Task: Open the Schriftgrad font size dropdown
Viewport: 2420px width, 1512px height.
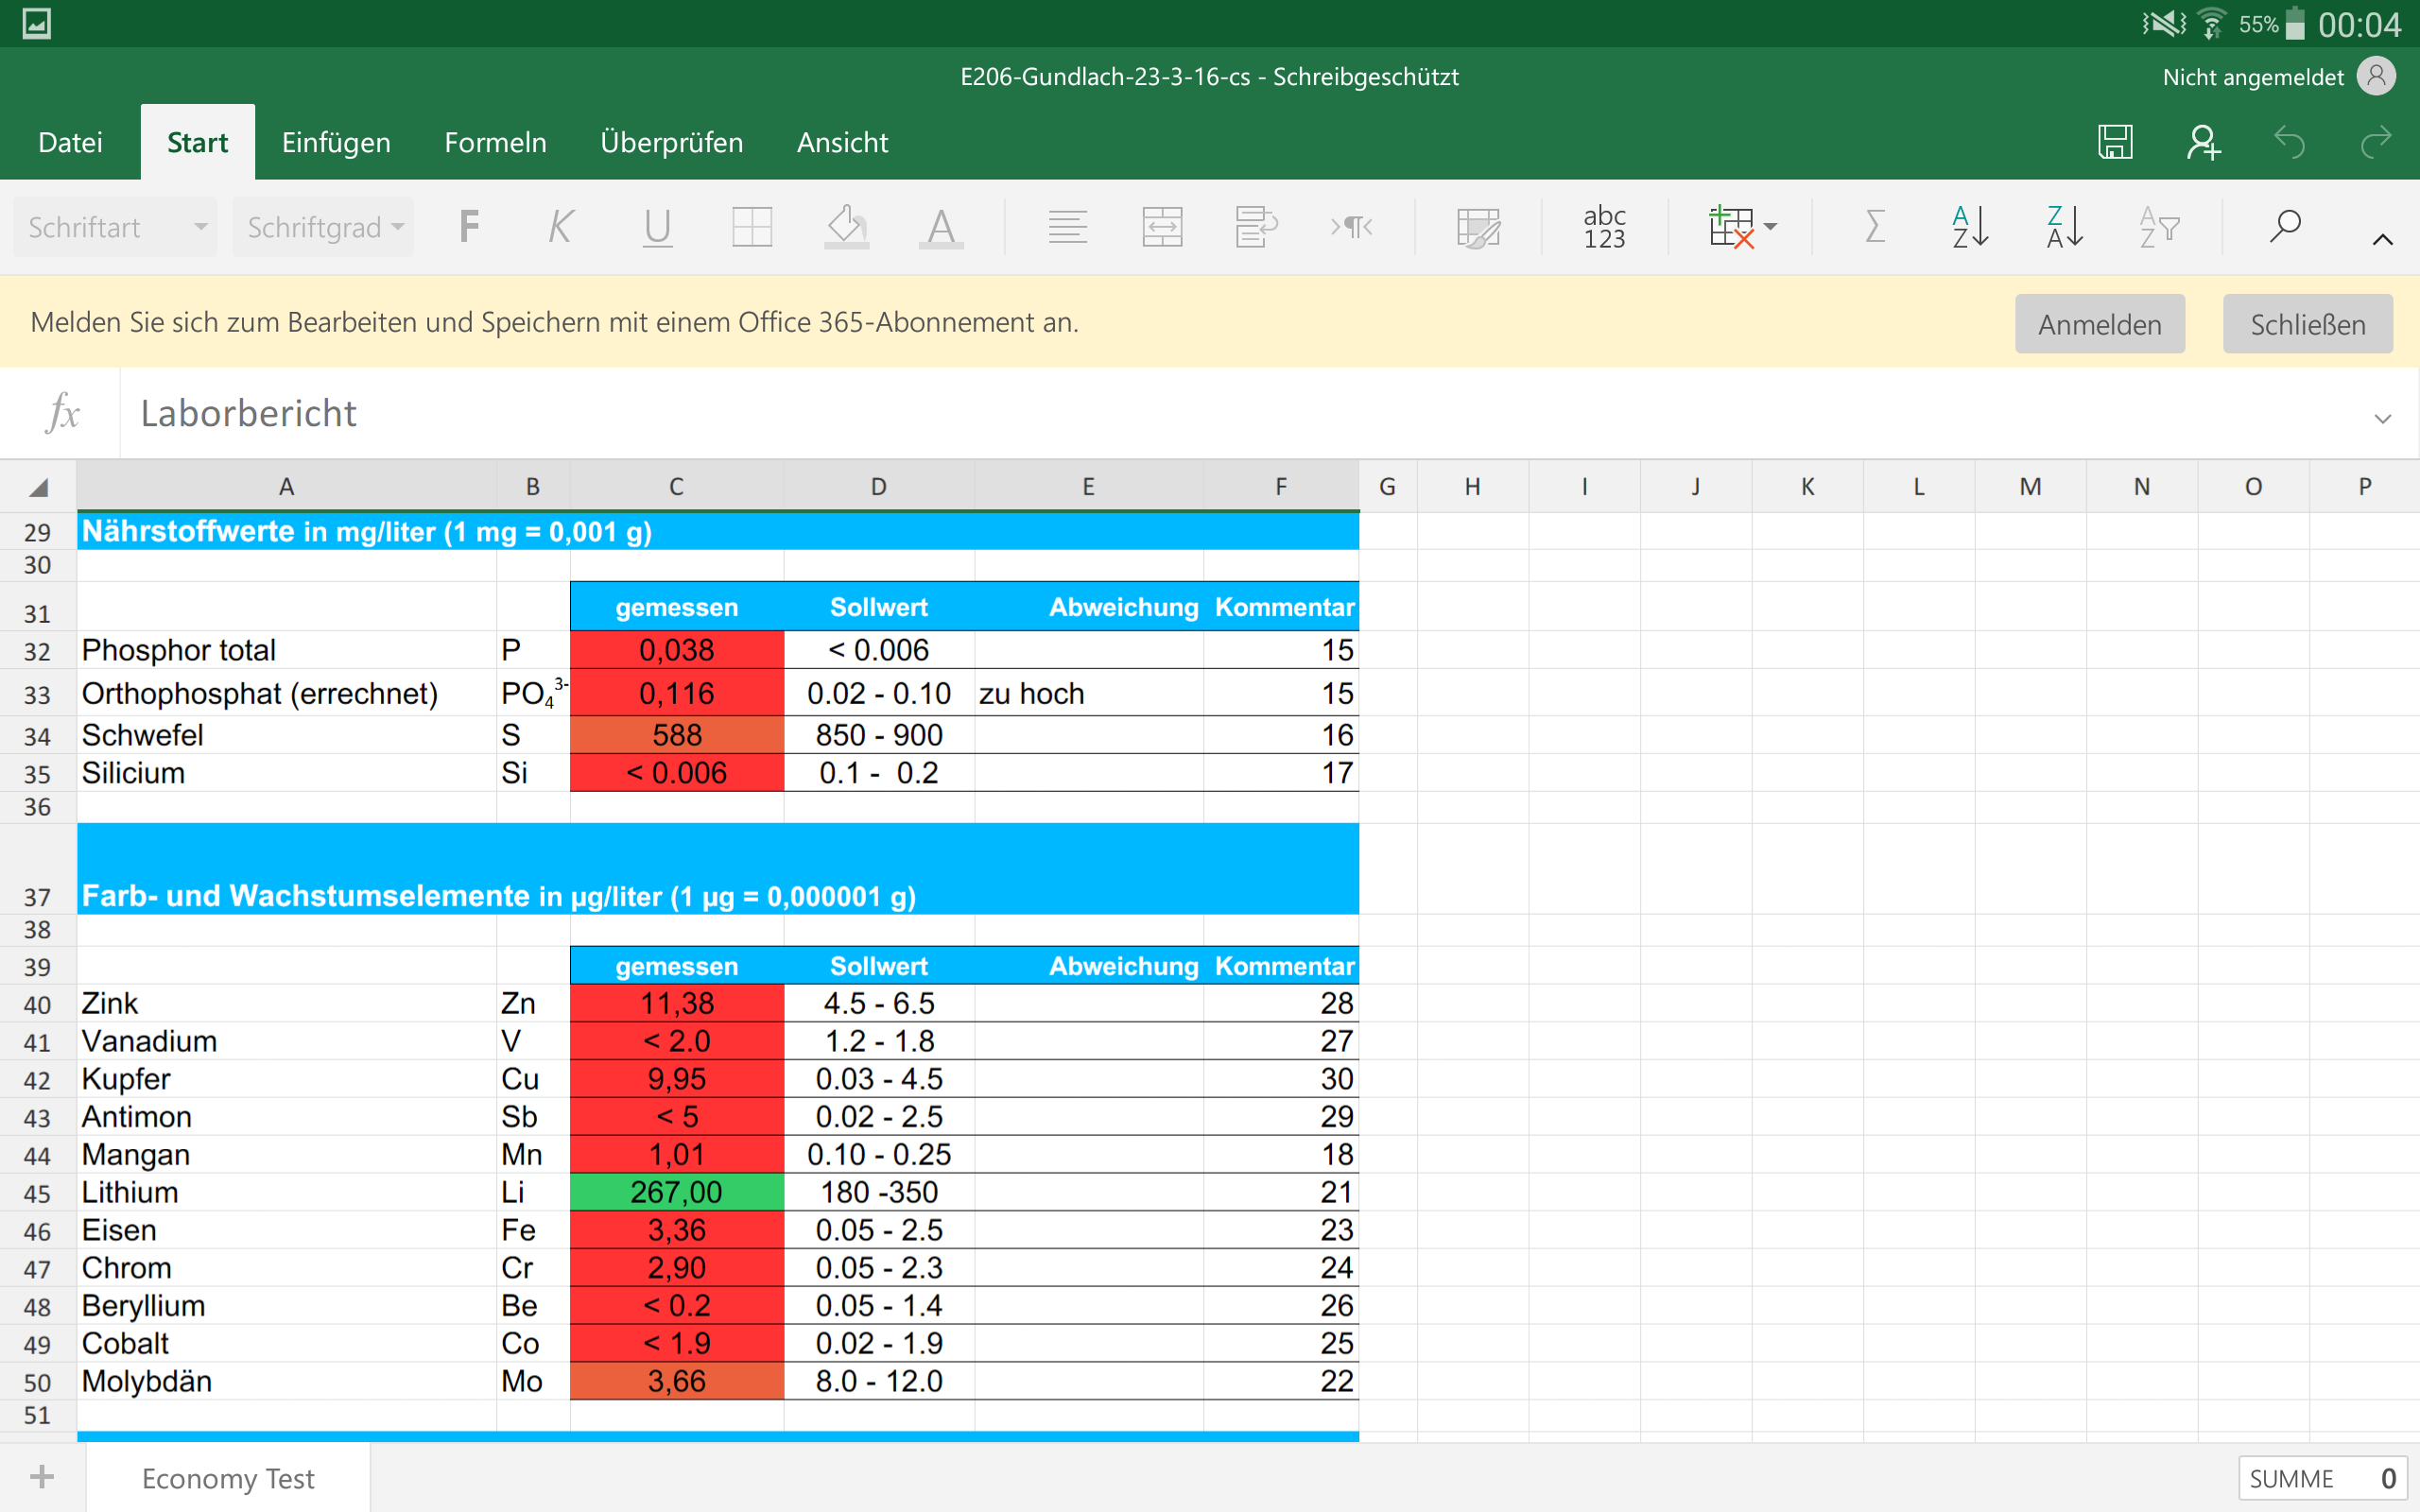Action: click(x=324, y=227)
